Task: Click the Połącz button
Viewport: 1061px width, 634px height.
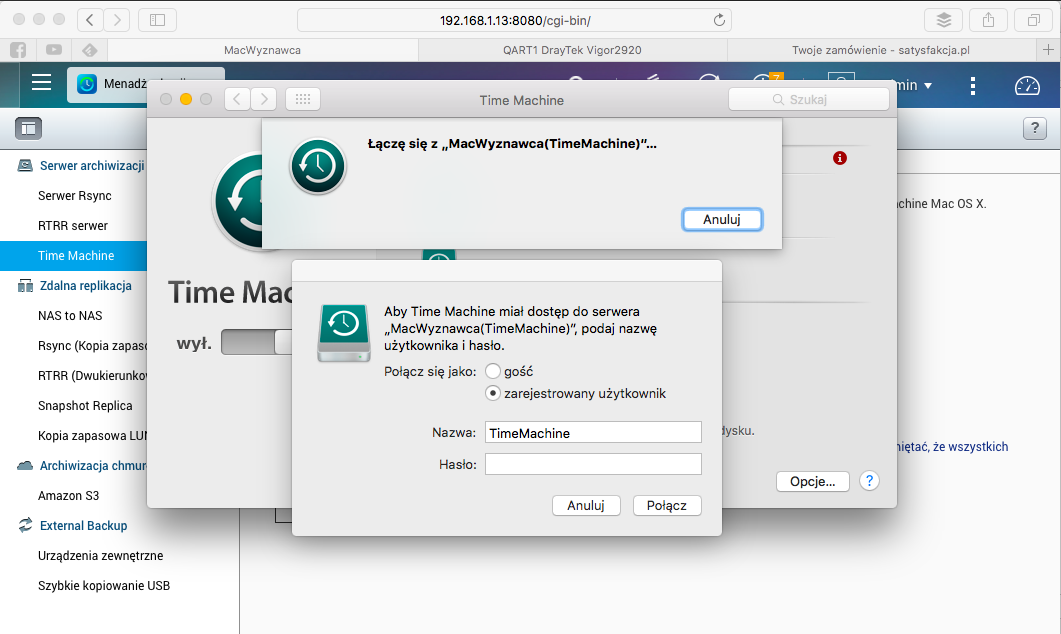Action: click(x=667, y=505)
